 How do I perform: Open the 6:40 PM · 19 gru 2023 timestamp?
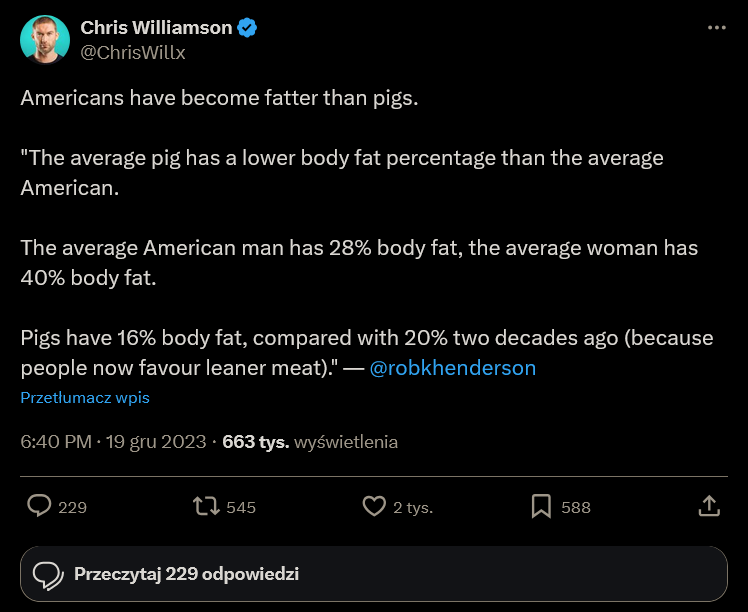[x=113, y=441]
